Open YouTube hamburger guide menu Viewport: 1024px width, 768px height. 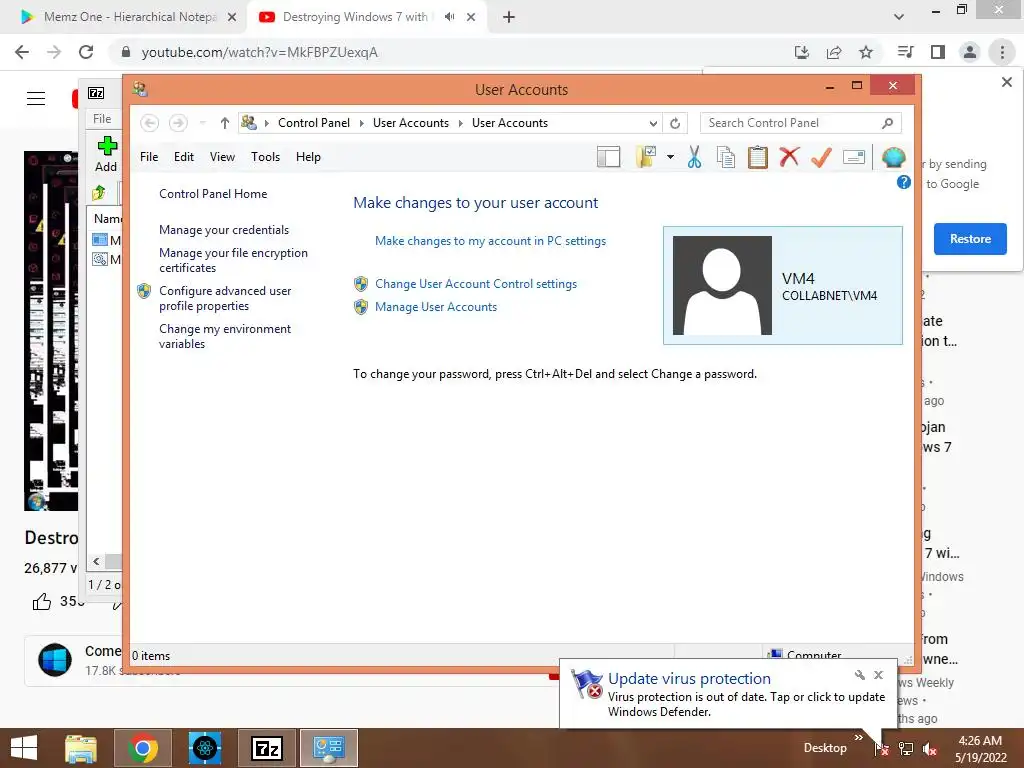pyautogui.click(x=36, y=99)
